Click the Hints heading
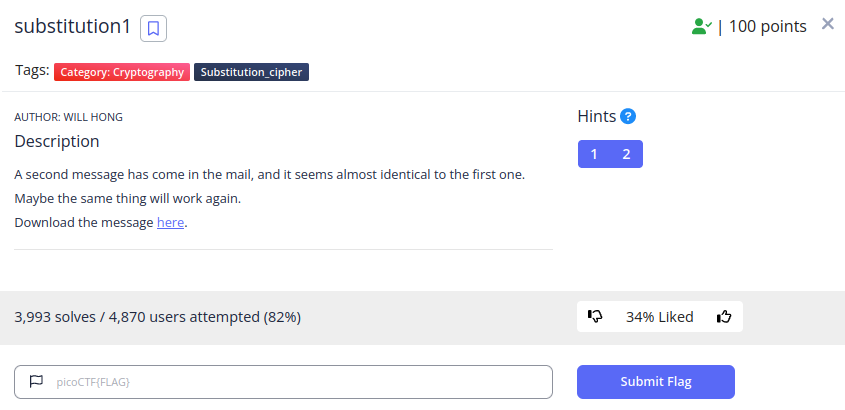This screenshot has width=845, height=410. pyautogui.click(x=597, y=116)
